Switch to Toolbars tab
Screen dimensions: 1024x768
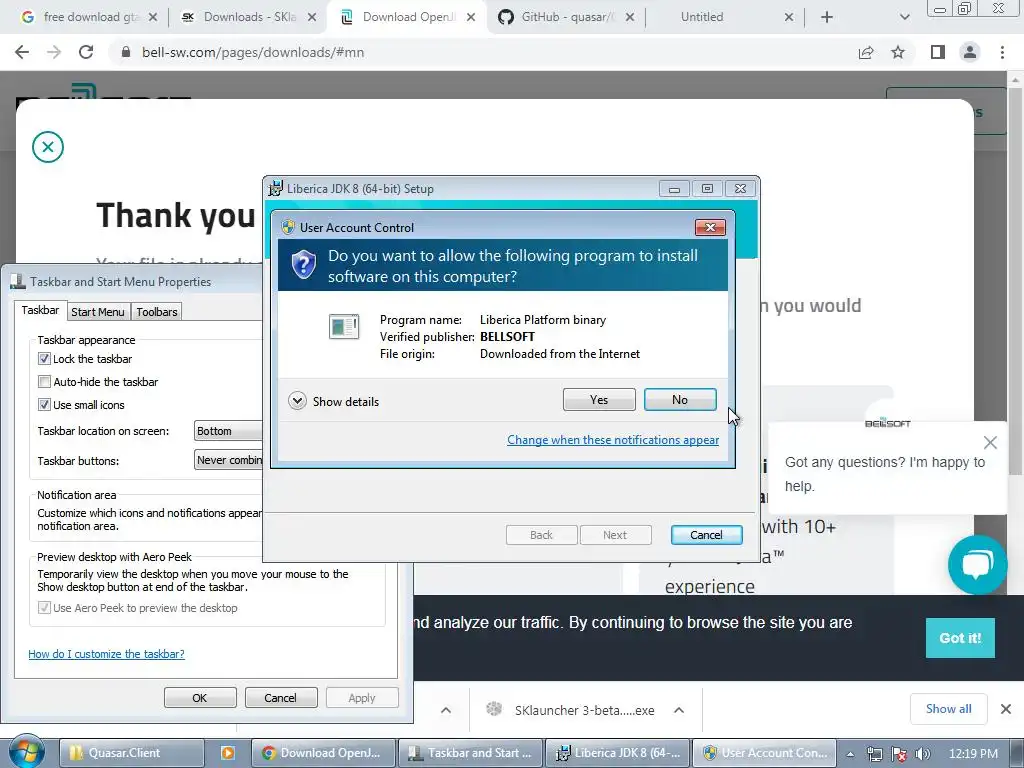(157, 312)
